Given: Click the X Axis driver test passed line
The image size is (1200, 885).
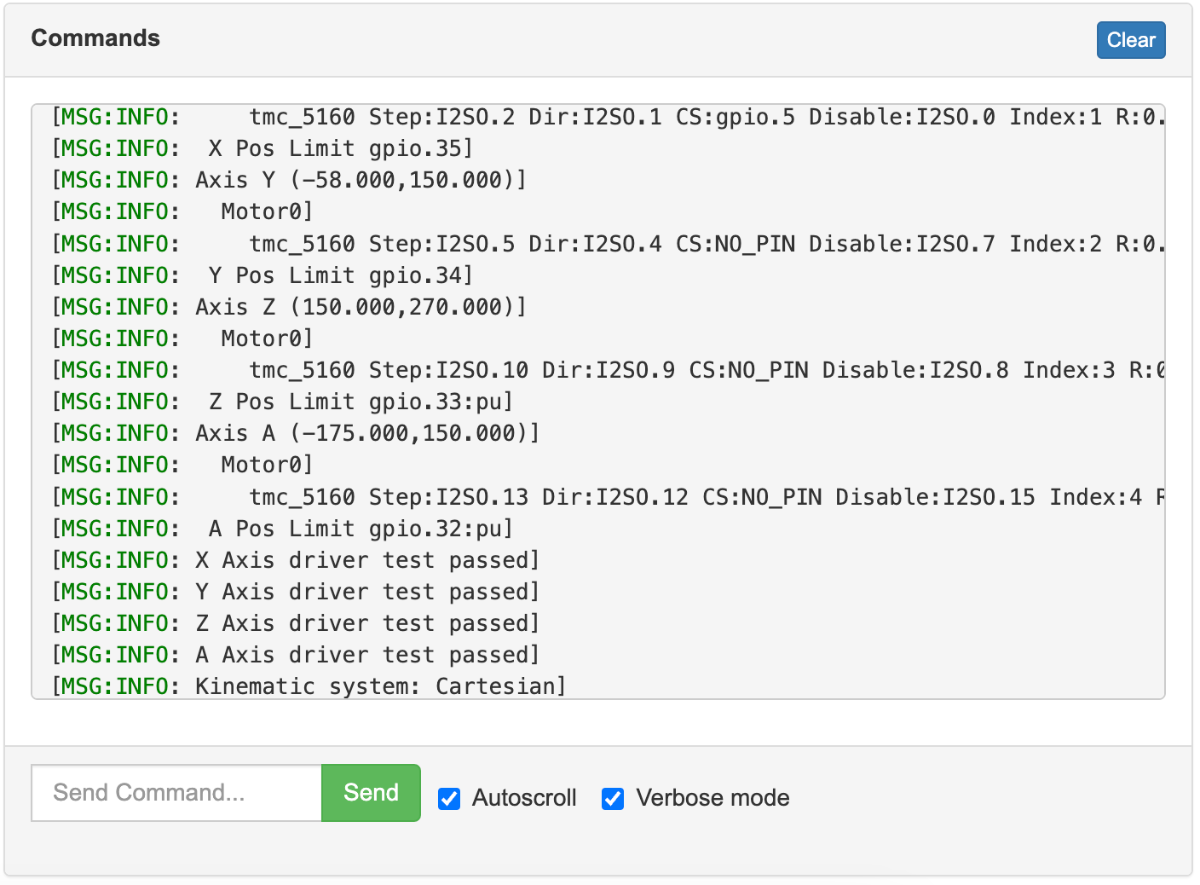Looking at the screenshot, I should [296, 560].
